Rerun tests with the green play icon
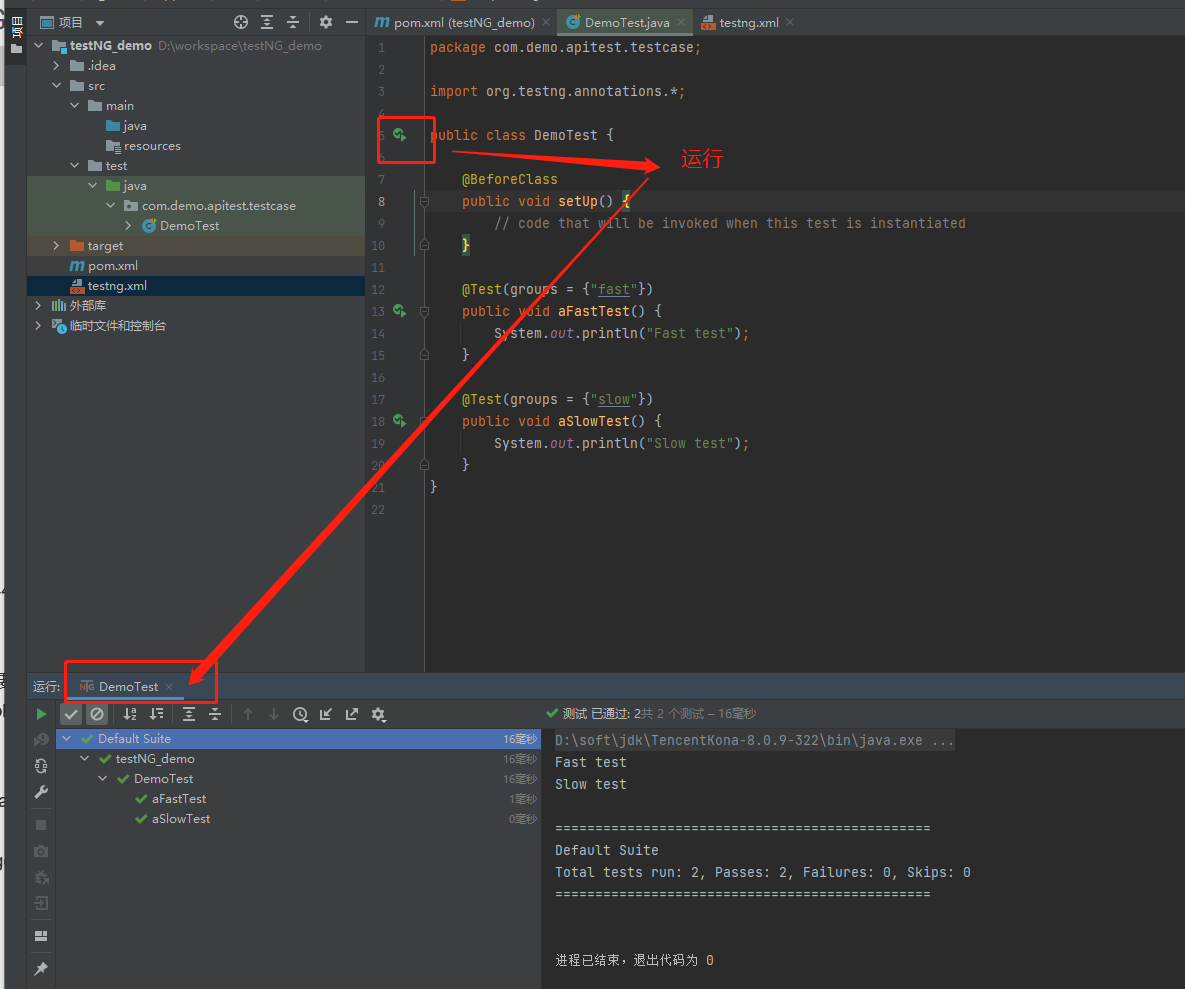Screen dimensions: 1185x989 41,713
